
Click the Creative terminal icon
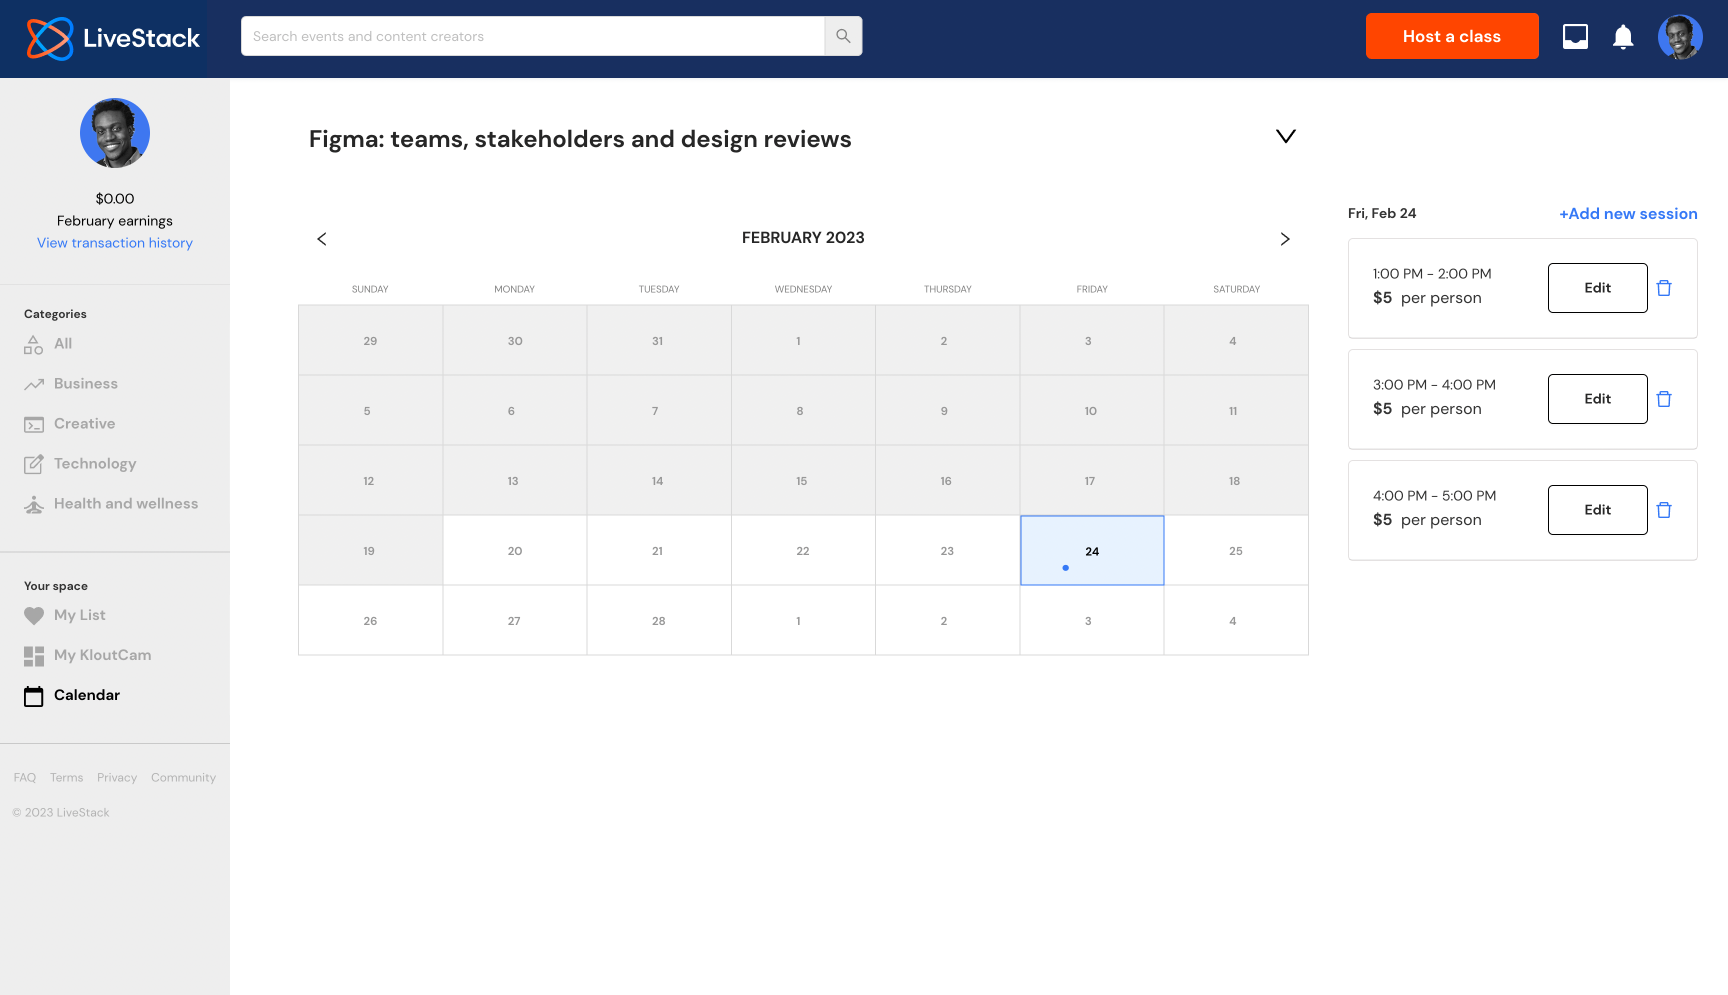click(34, 424)
